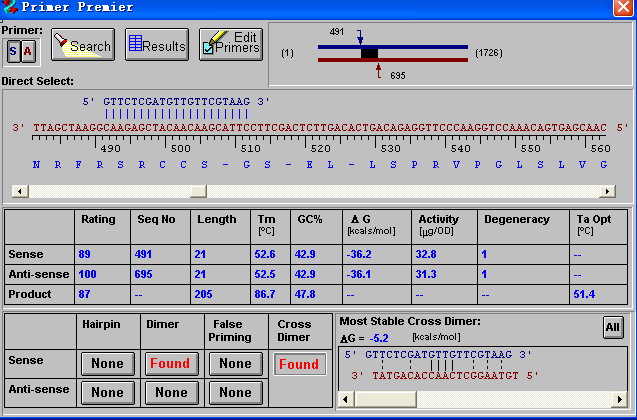Screen dimensions: 637x420
Task: Click Anti-sense False Priming None button
Action: [235, 393]
